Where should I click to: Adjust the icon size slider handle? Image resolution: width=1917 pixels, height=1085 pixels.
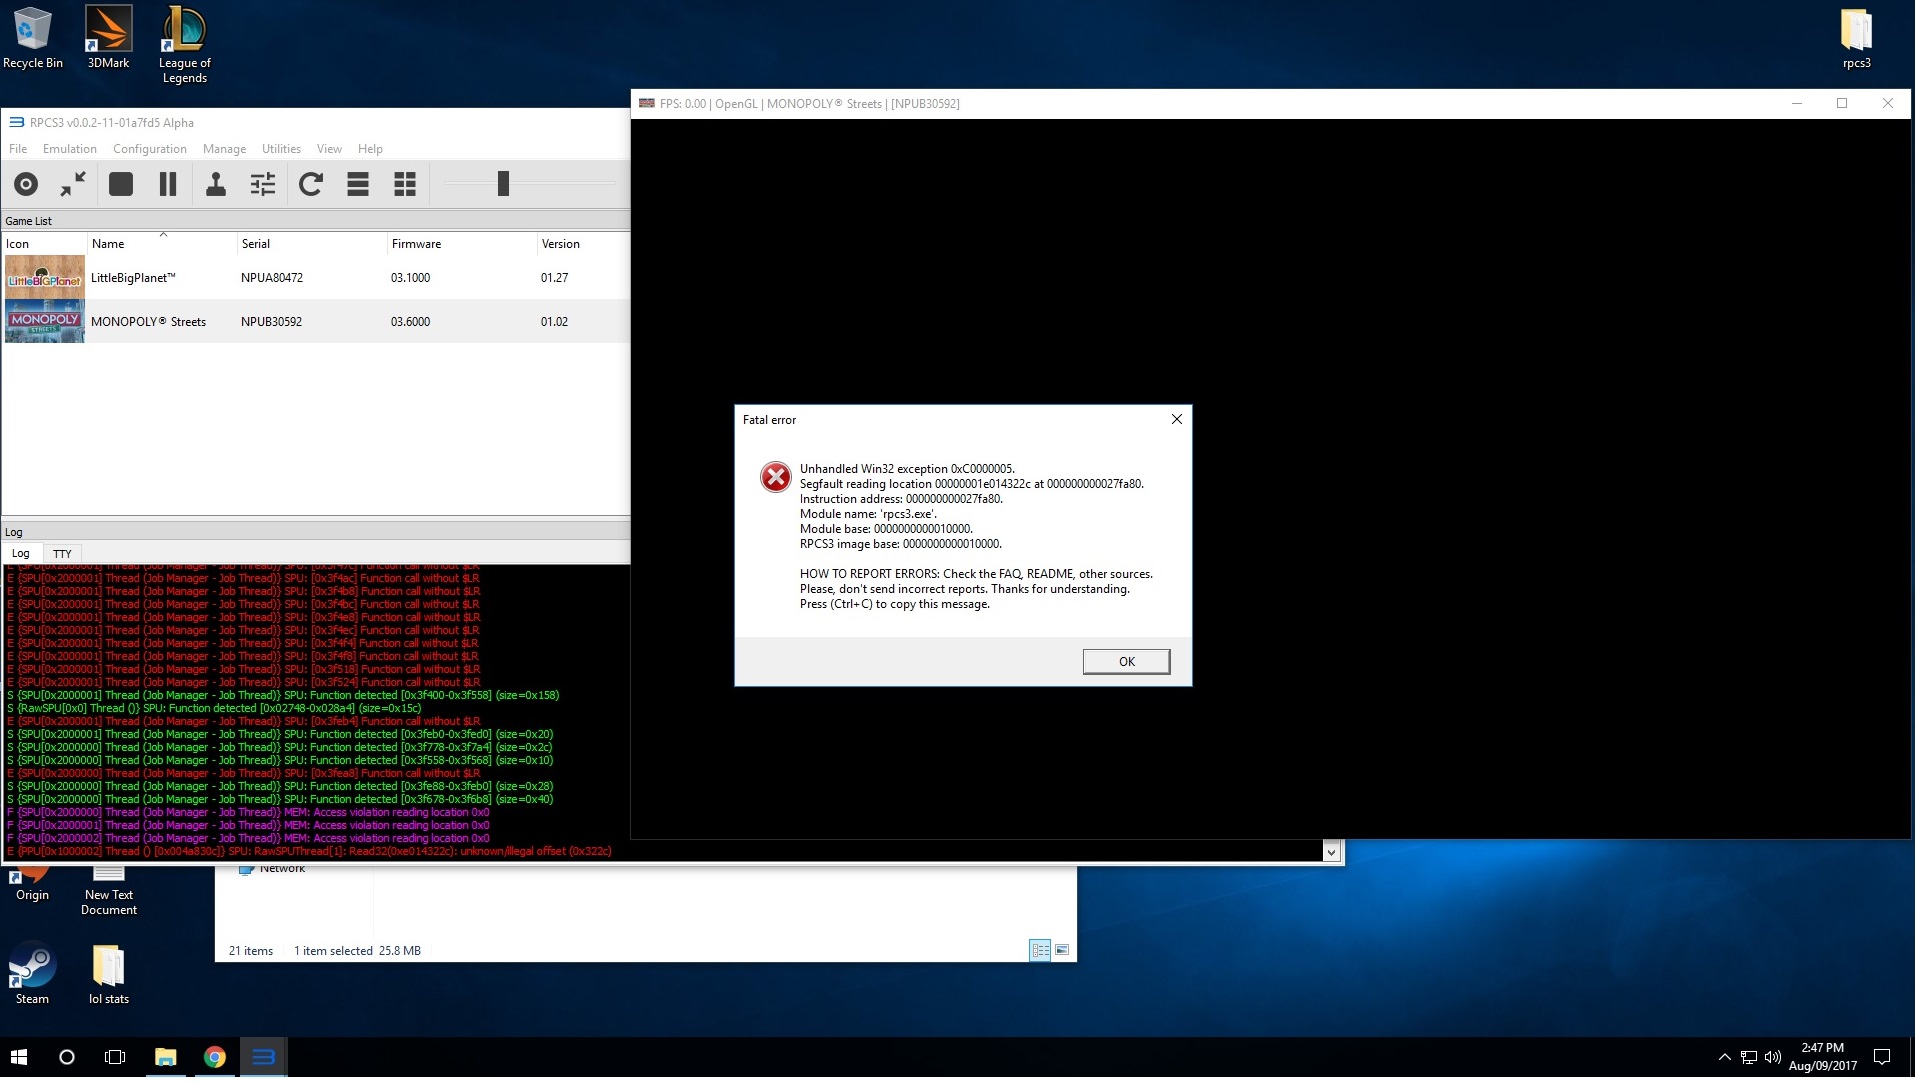[x=503, y=184]
